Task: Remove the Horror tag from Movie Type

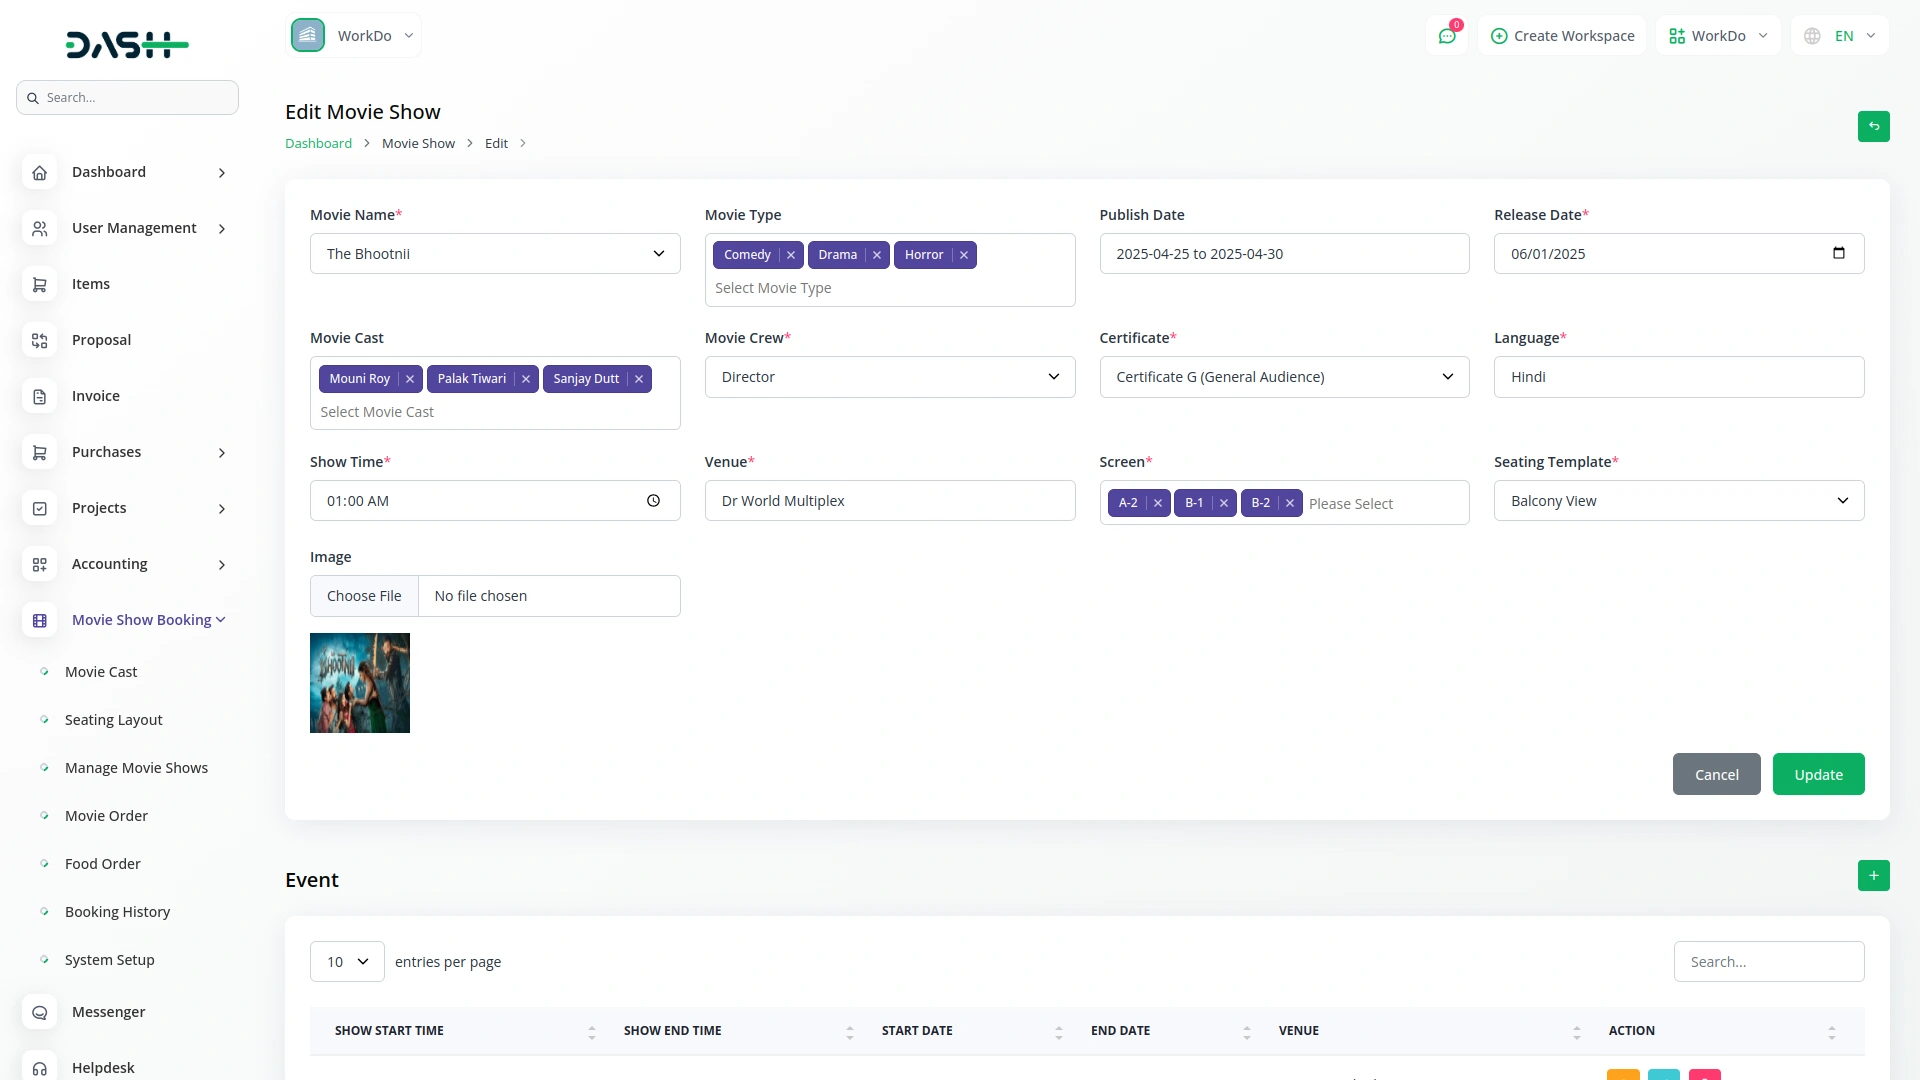Action: pos(962,254)
